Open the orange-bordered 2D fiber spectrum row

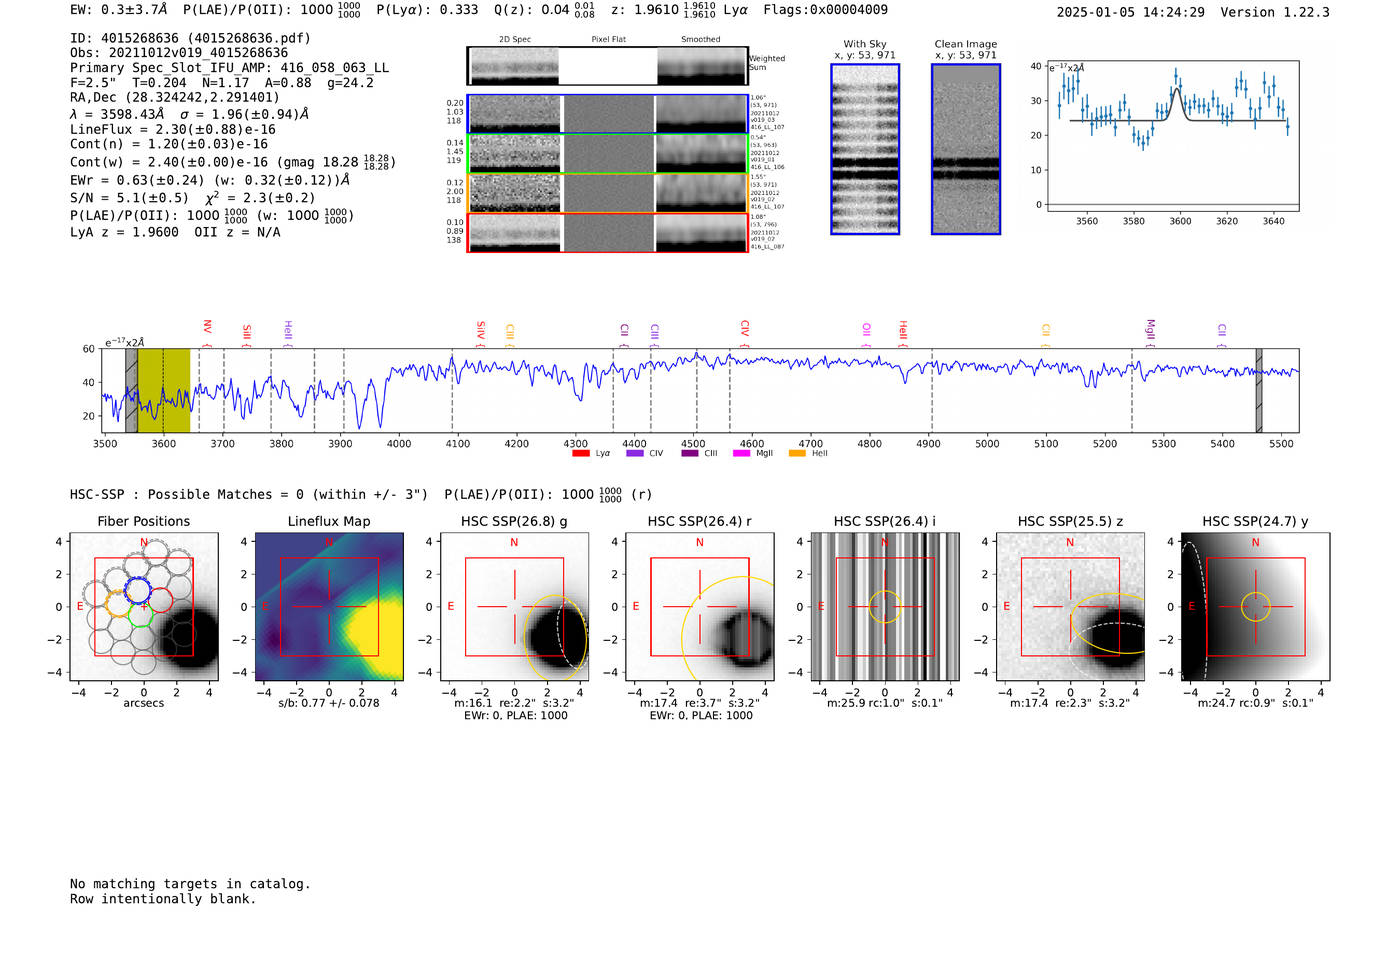[x=607, y=193]
